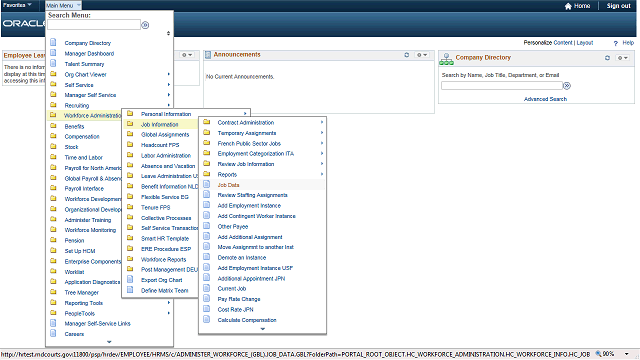This screenshot has height=360, width=640.
Task: Select Global Assignments menu folder
Action: coord(165,135)
